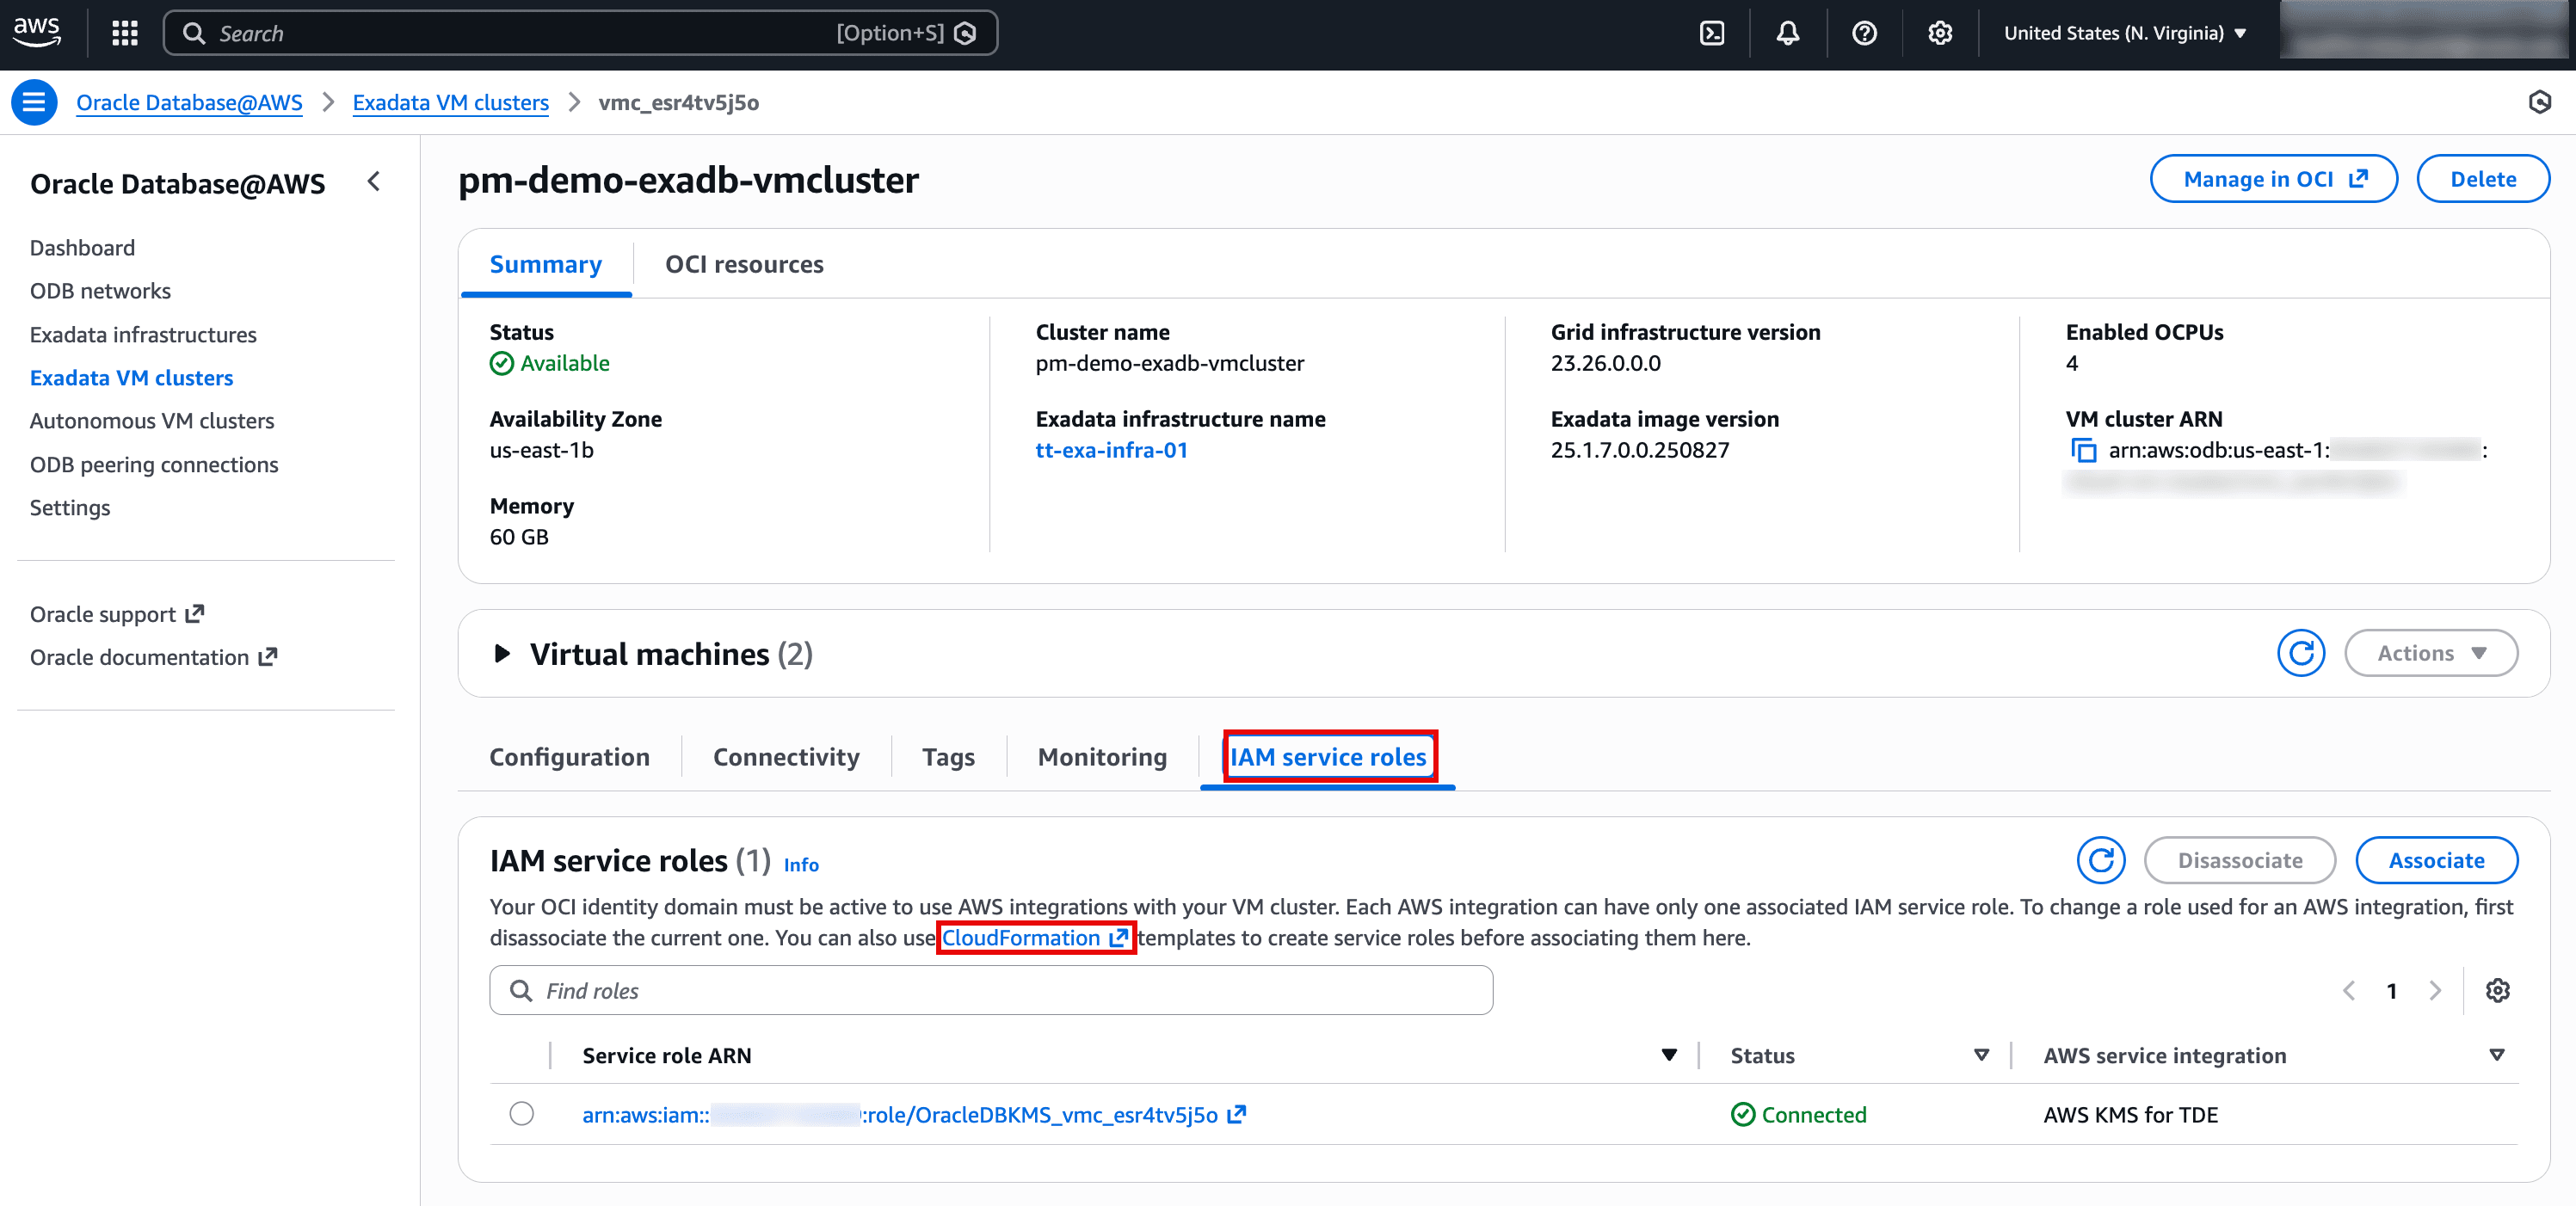This screenshot has height=1206, width=2576.
Task: Click the Associate button
Action: [x=2436, y=860]
